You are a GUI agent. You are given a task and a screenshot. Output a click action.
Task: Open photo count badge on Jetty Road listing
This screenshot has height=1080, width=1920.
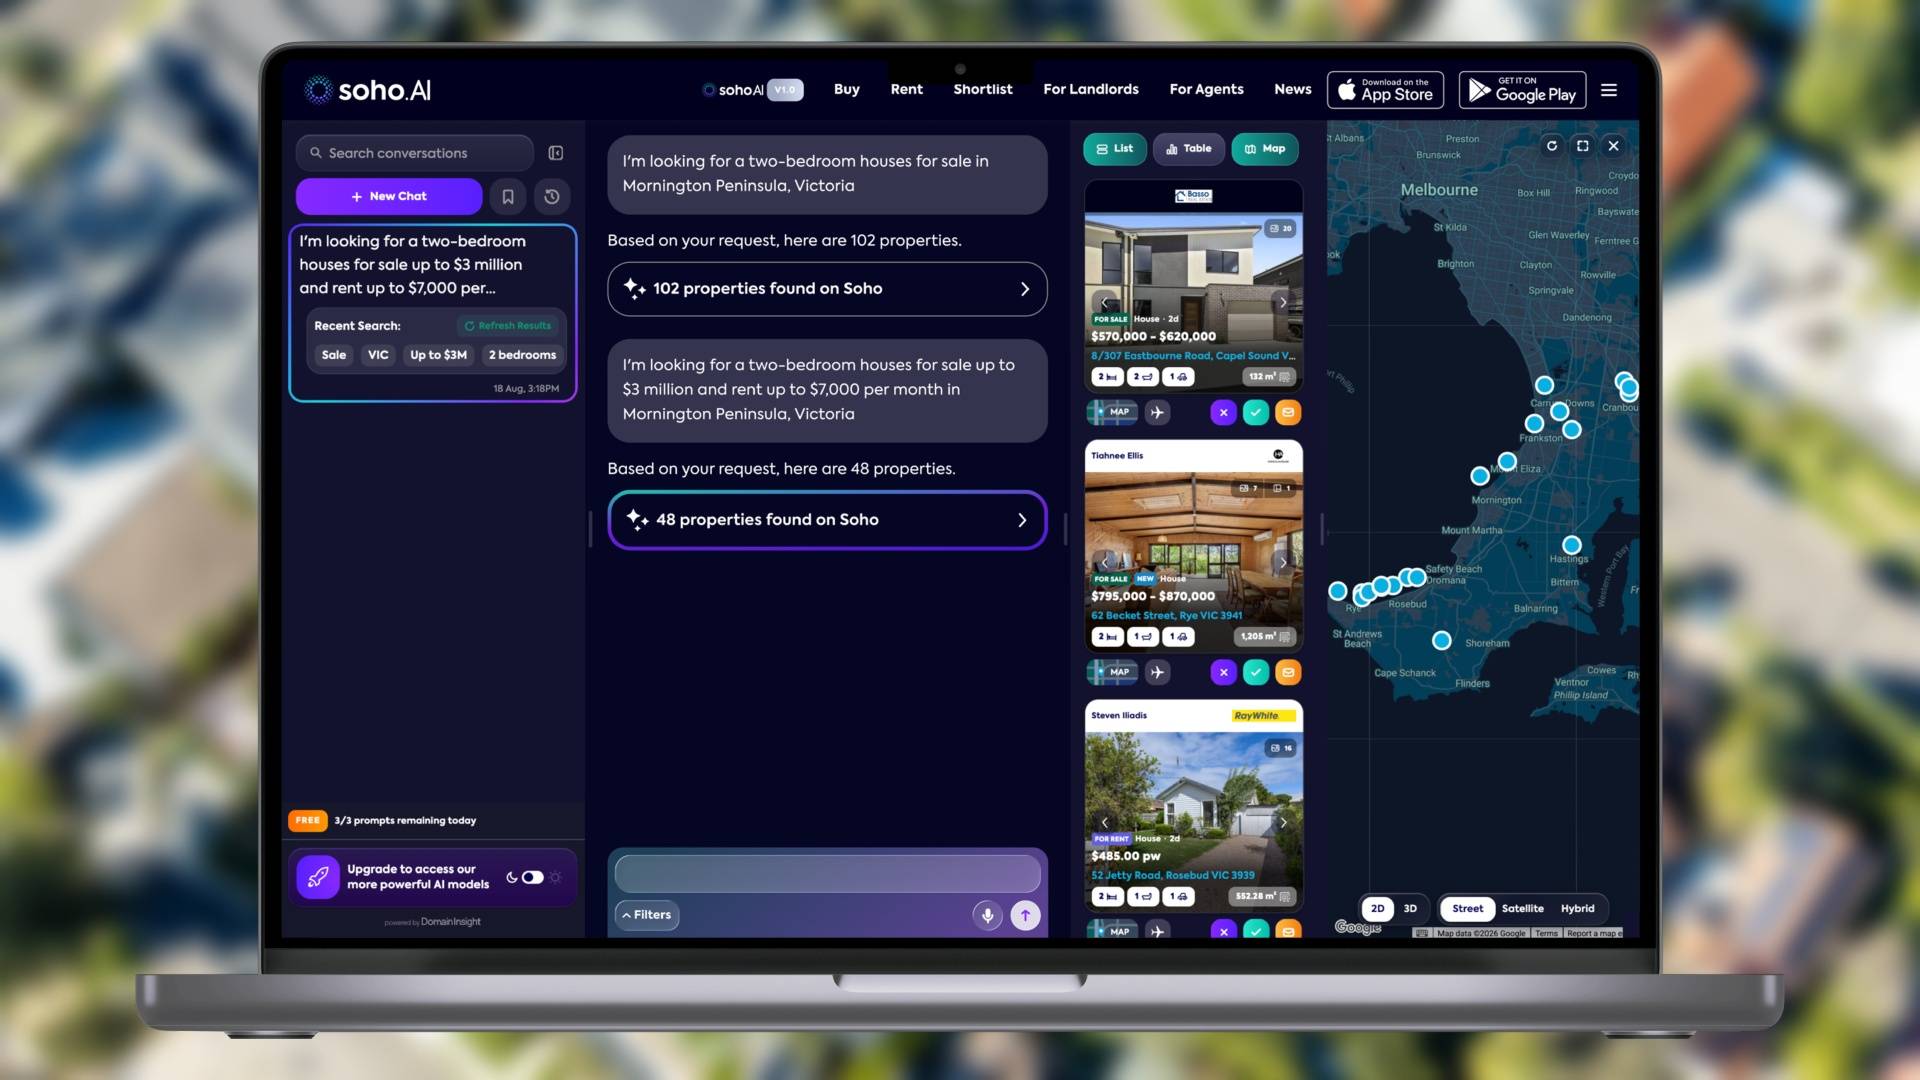1281,748
